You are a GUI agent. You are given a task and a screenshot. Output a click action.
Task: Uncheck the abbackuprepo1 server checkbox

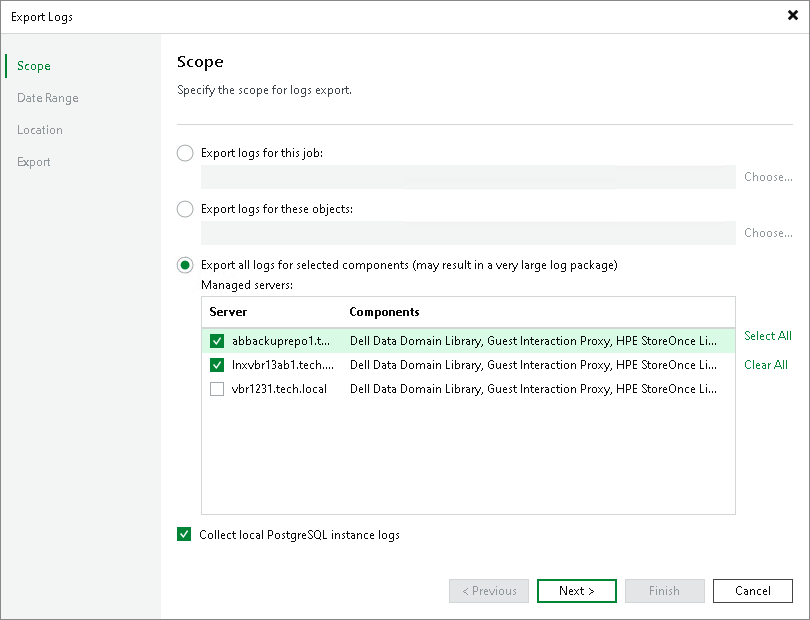tap(217, 341)
